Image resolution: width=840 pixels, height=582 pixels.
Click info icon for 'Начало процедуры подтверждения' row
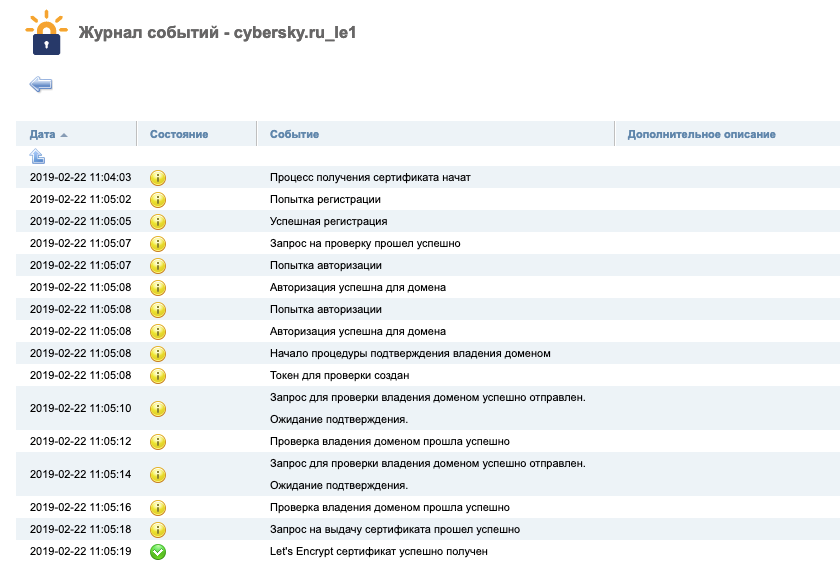tap(158, 353)
